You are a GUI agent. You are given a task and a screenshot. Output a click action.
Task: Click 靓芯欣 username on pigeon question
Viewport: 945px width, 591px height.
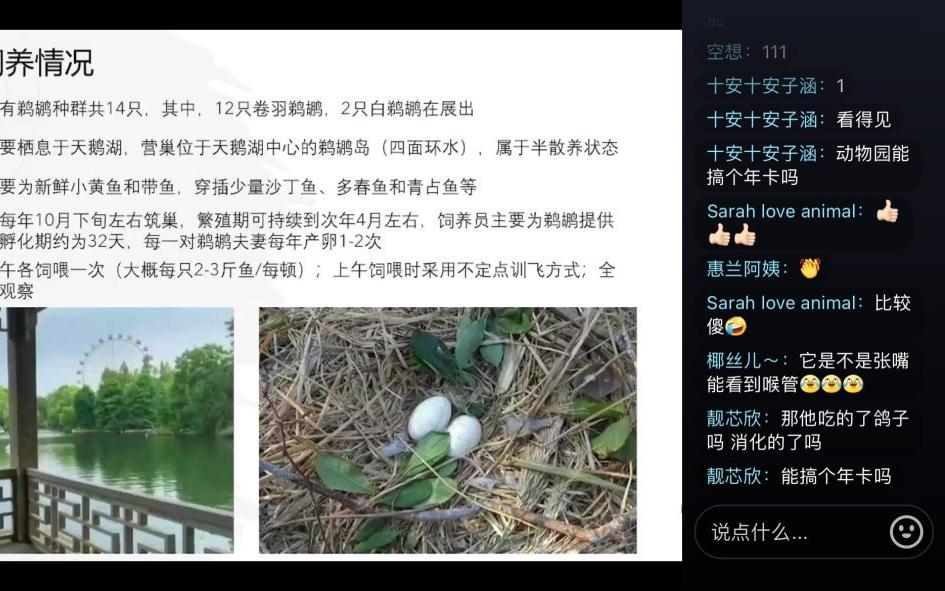tap(733, 418)
